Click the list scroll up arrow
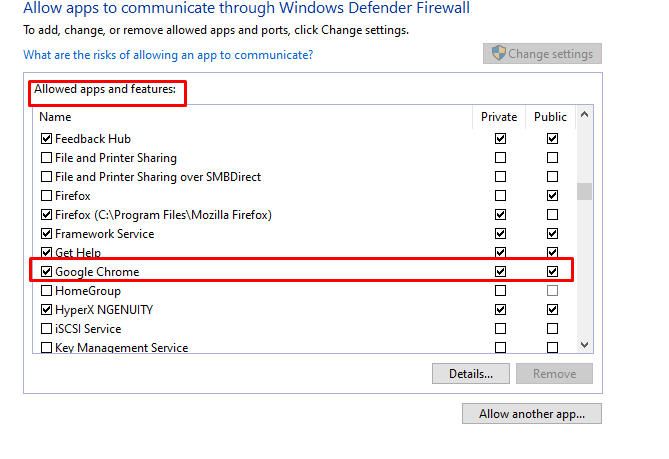Viewport: 669px width, 459px height. (585, 114)
